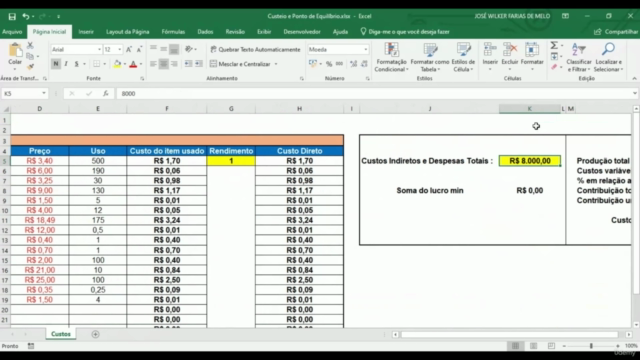Open Estilos de Célula gallery

[x=463, y=57]
